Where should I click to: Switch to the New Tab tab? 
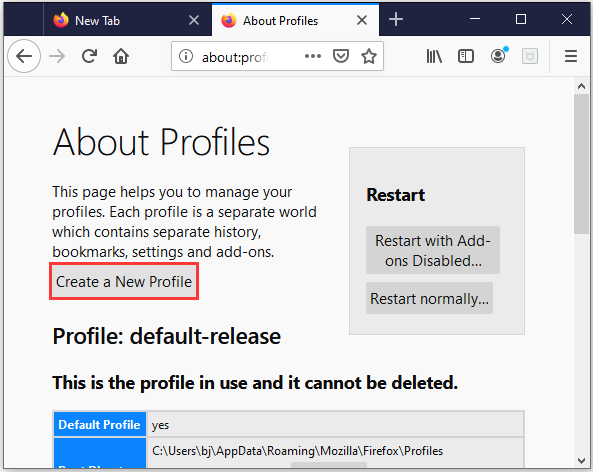[127, 20]
